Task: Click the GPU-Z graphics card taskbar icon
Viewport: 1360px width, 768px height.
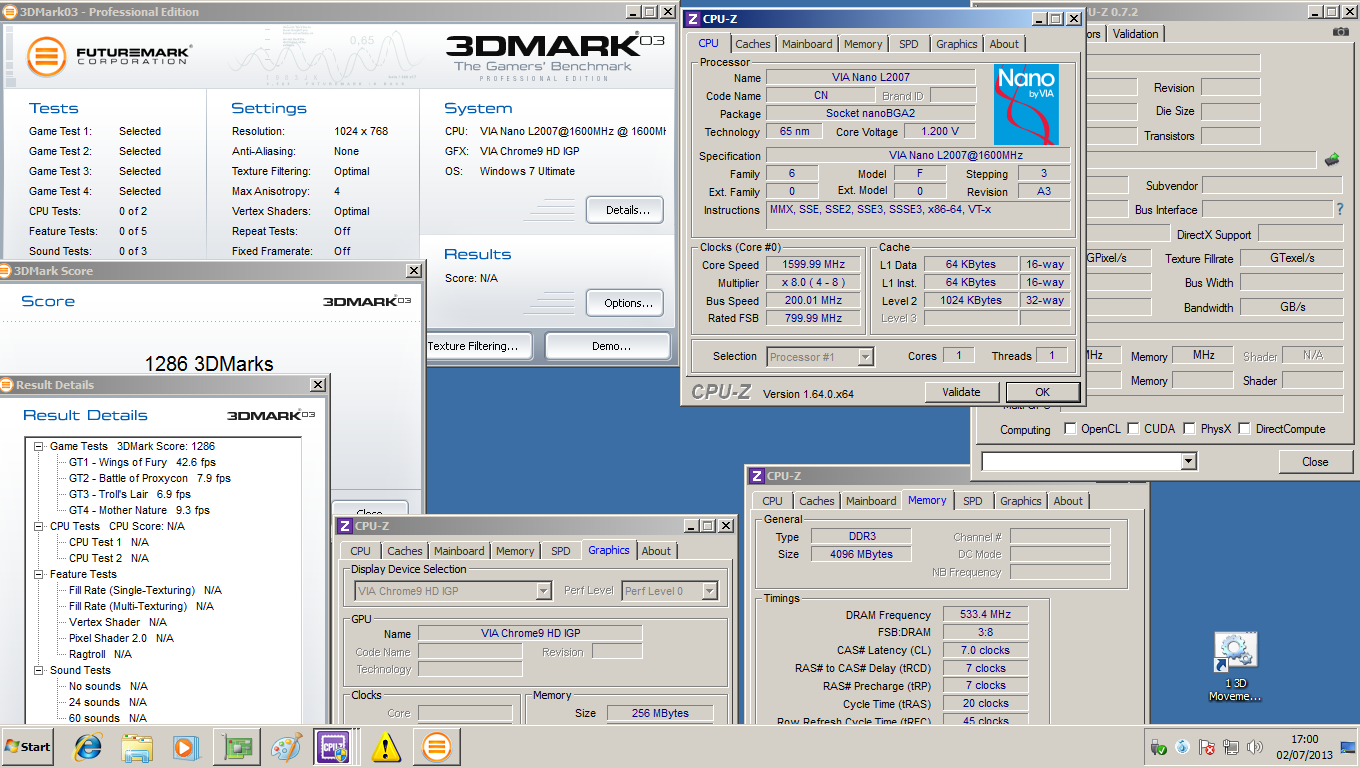Action: pos(237,747)
